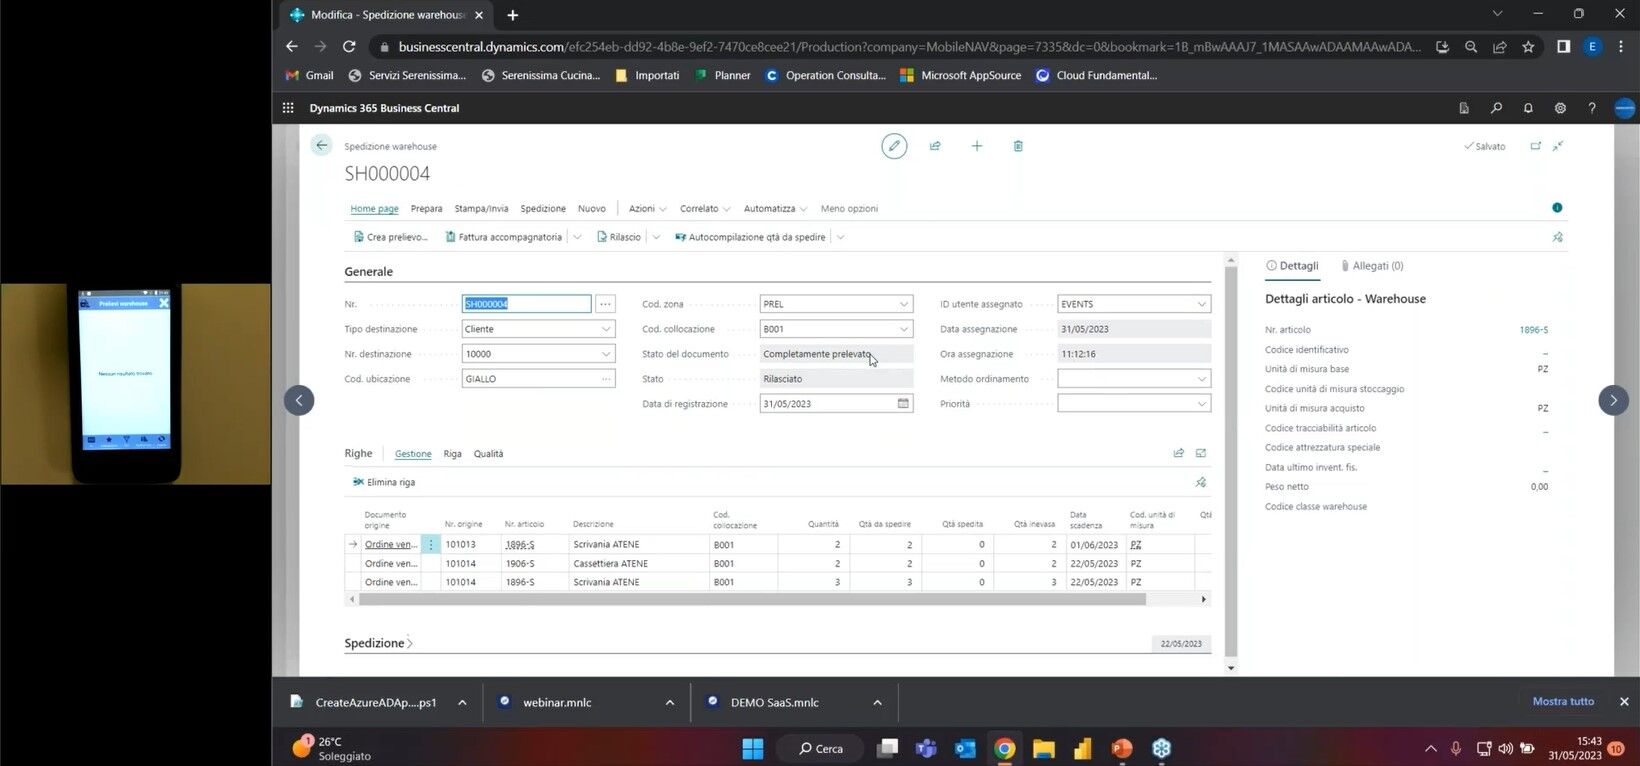The height and width of the screenshot is (766, 1640).
Task: Expand the Cod. zona dropdown
Action: (903, 304)
